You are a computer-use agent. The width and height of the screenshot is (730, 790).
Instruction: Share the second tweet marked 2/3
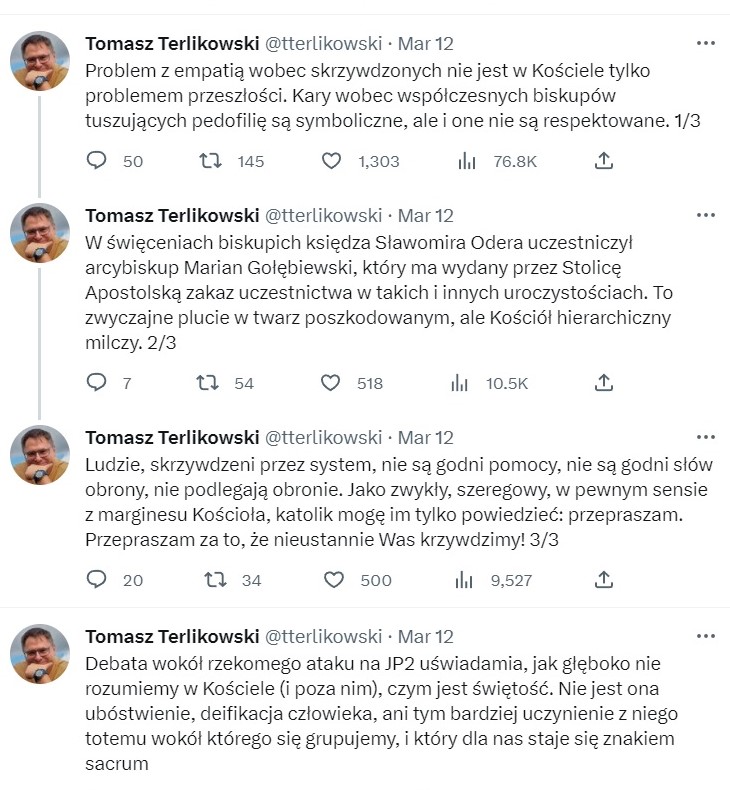click(x=603, y=382)
